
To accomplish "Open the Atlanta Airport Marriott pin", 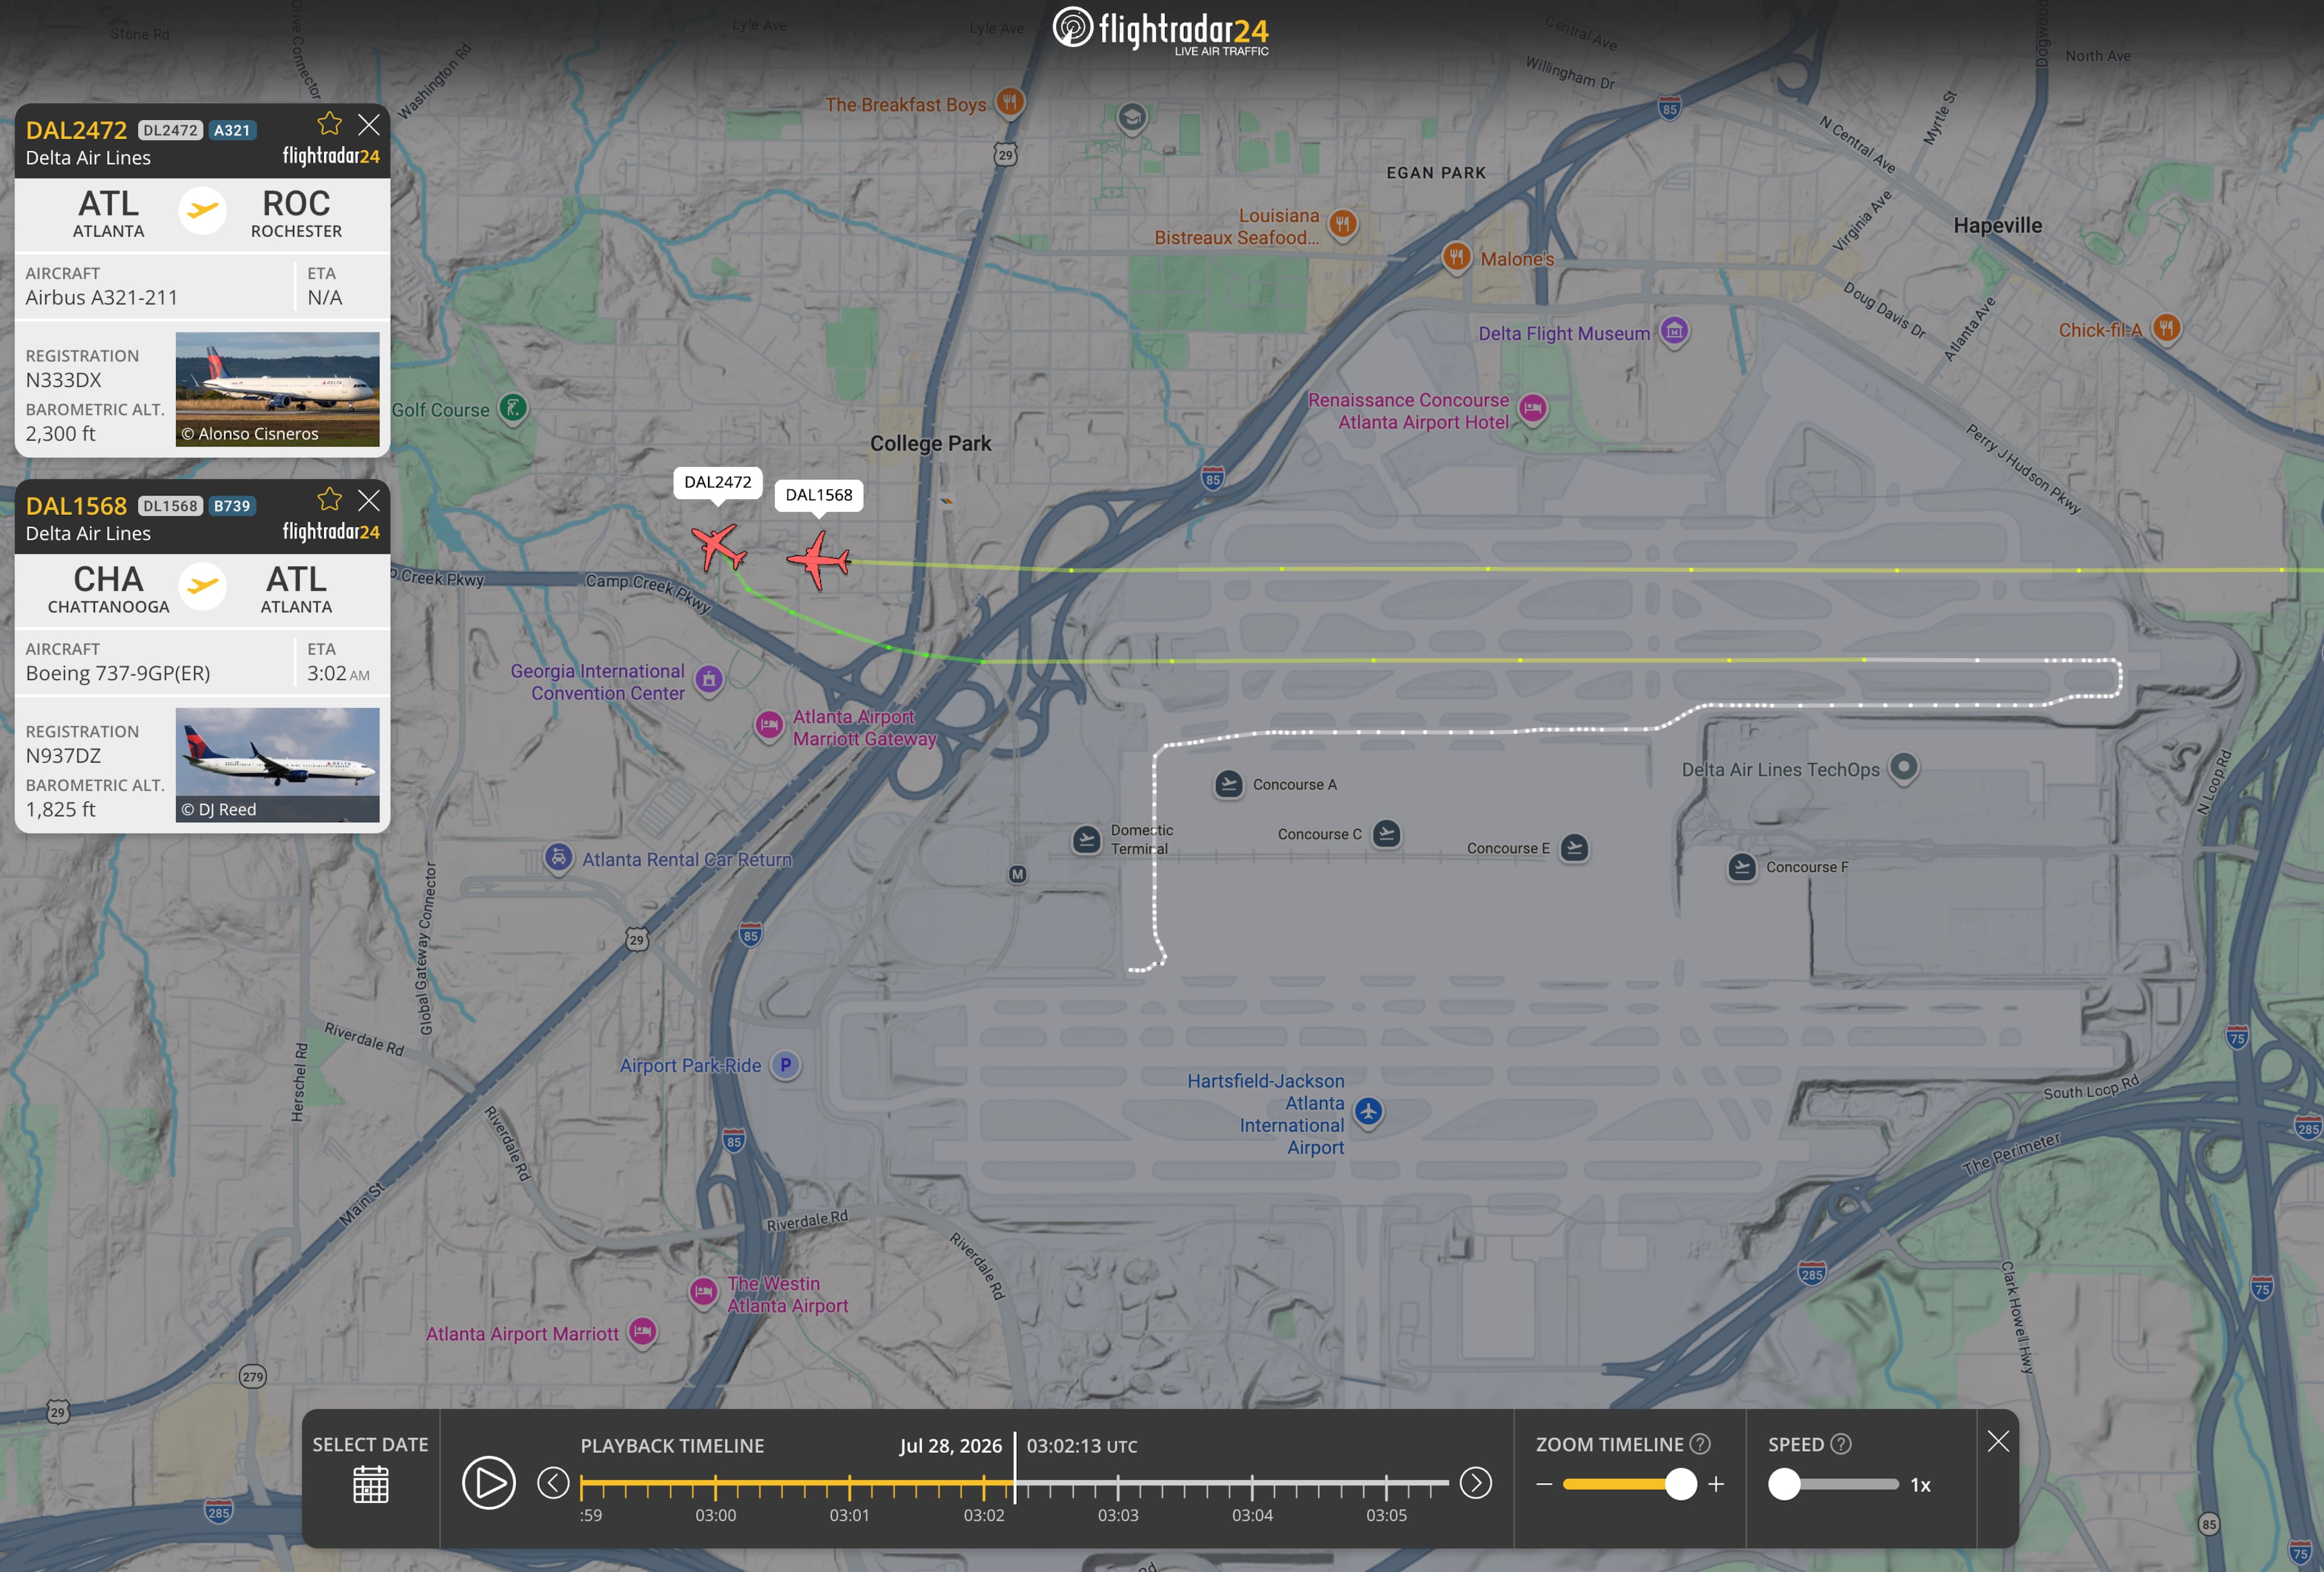I will click(x=642, y=1332).
